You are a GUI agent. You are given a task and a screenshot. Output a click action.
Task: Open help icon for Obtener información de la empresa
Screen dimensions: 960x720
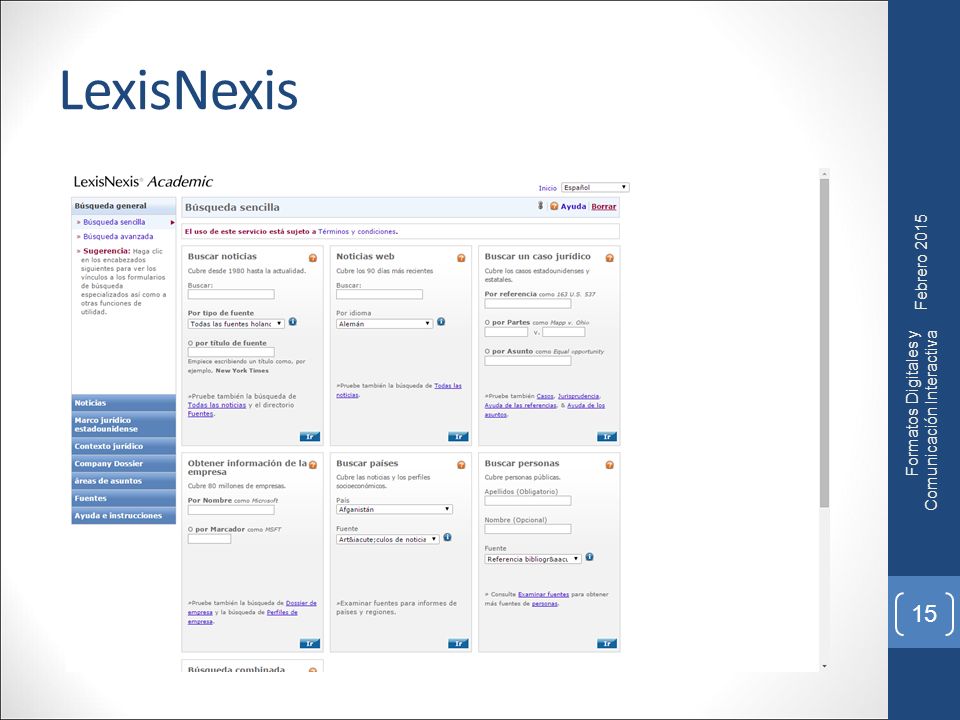pos(313,465)
